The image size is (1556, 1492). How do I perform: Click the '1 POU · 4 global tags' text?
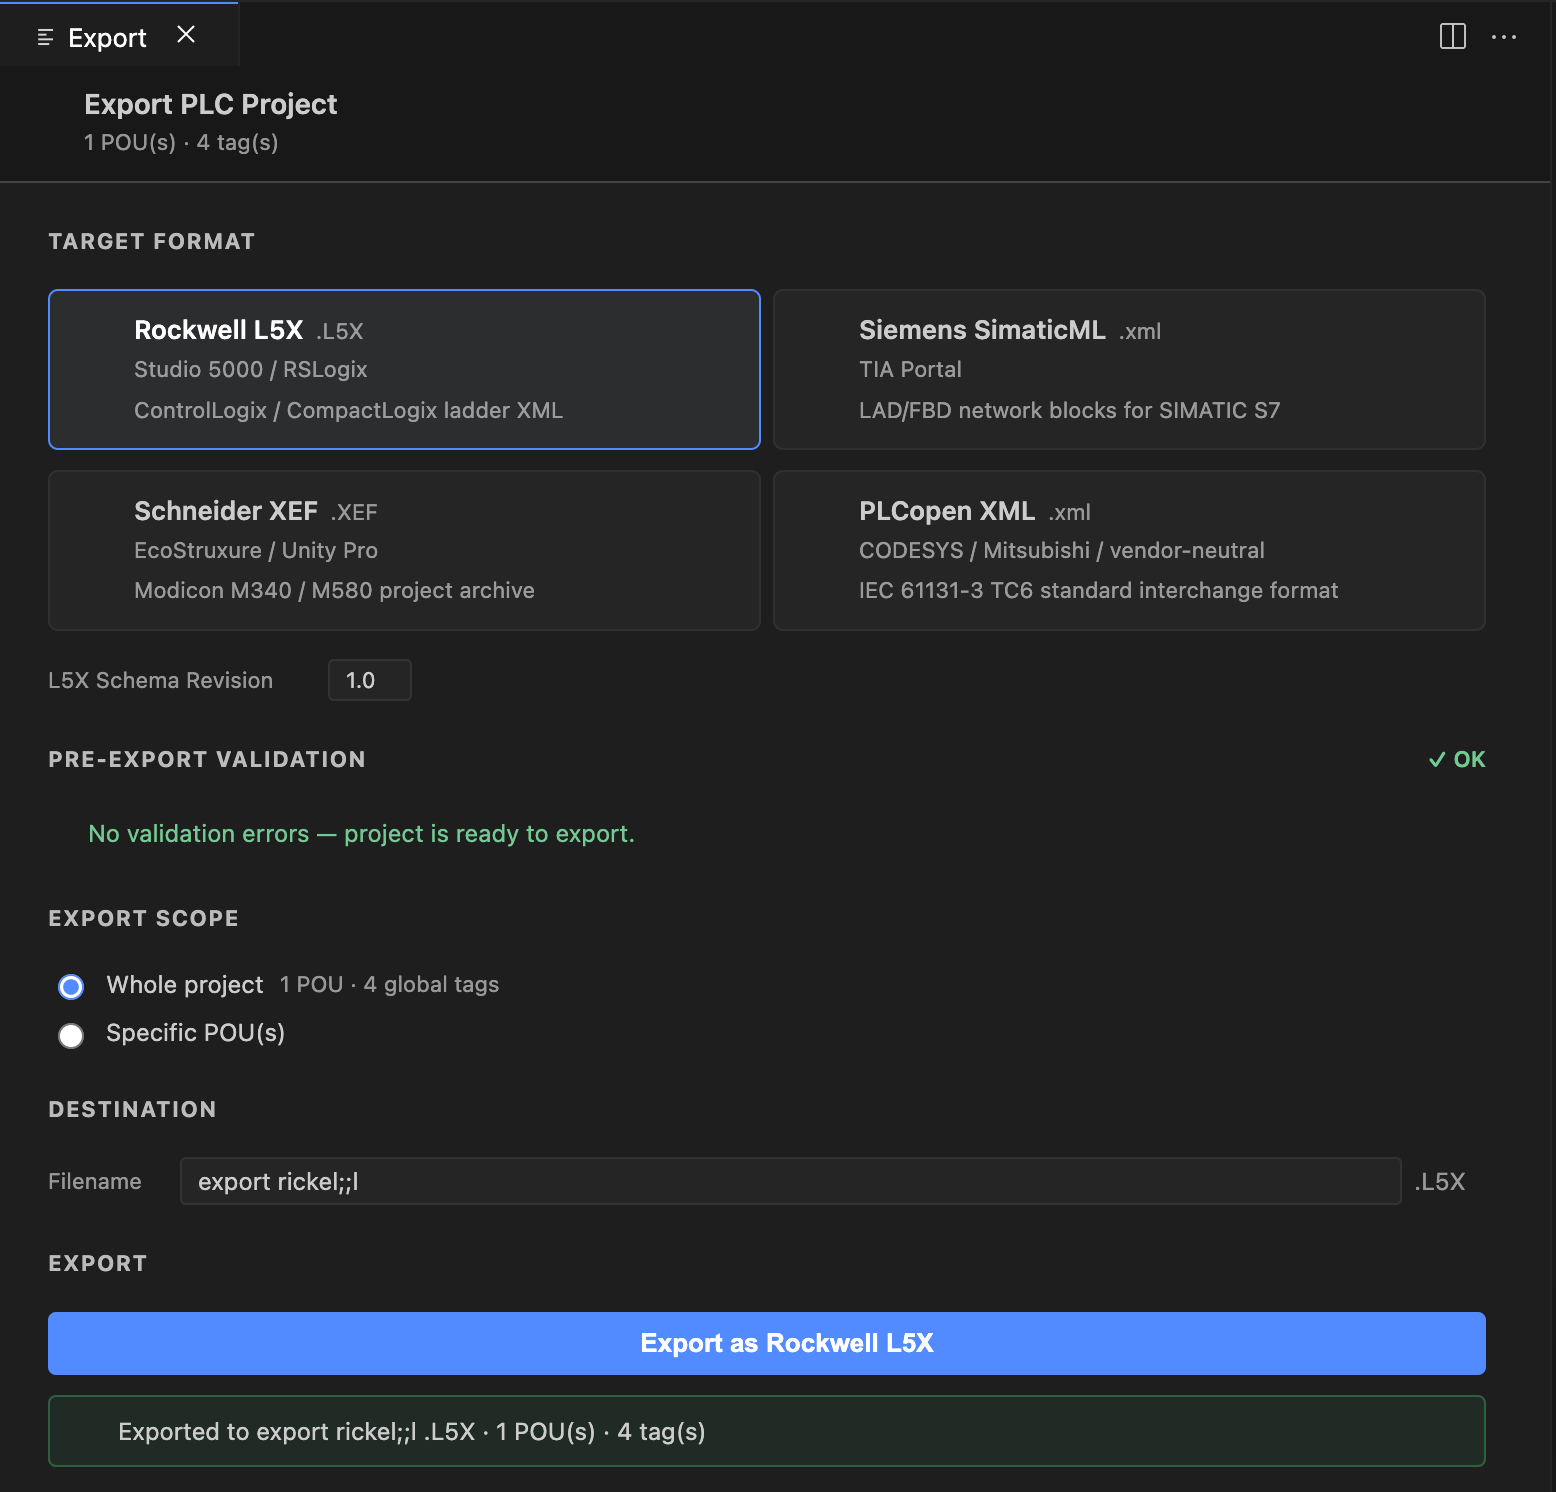pyautogui.click(x=389, y=985)
